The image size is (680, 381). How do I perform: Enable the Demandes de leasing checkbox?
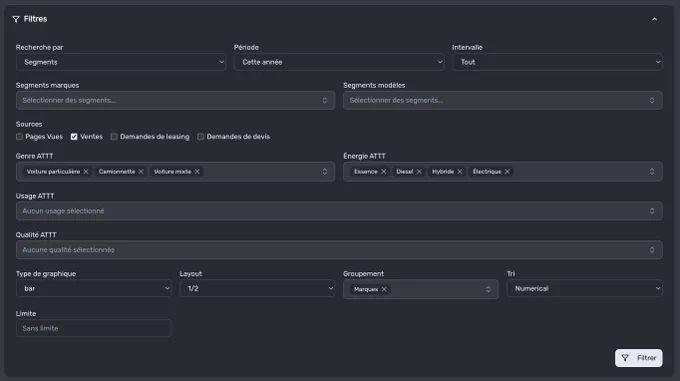114,137
